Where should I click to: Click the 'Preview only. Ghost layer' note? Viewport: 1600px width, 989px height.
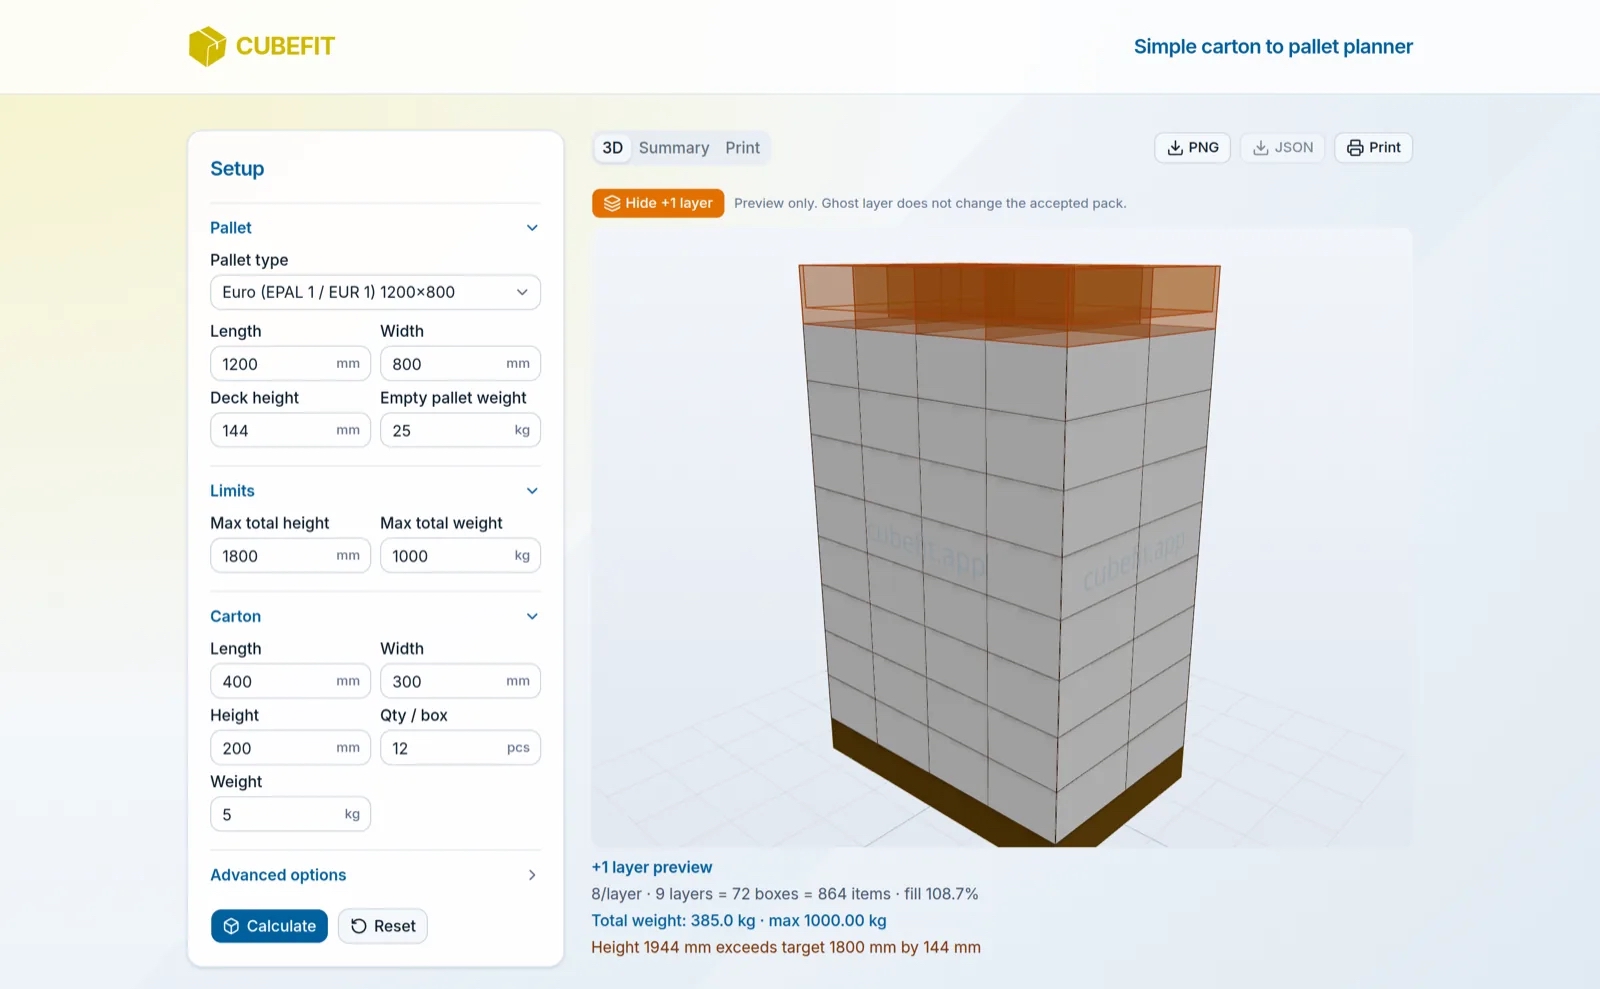tap(930, 203)
